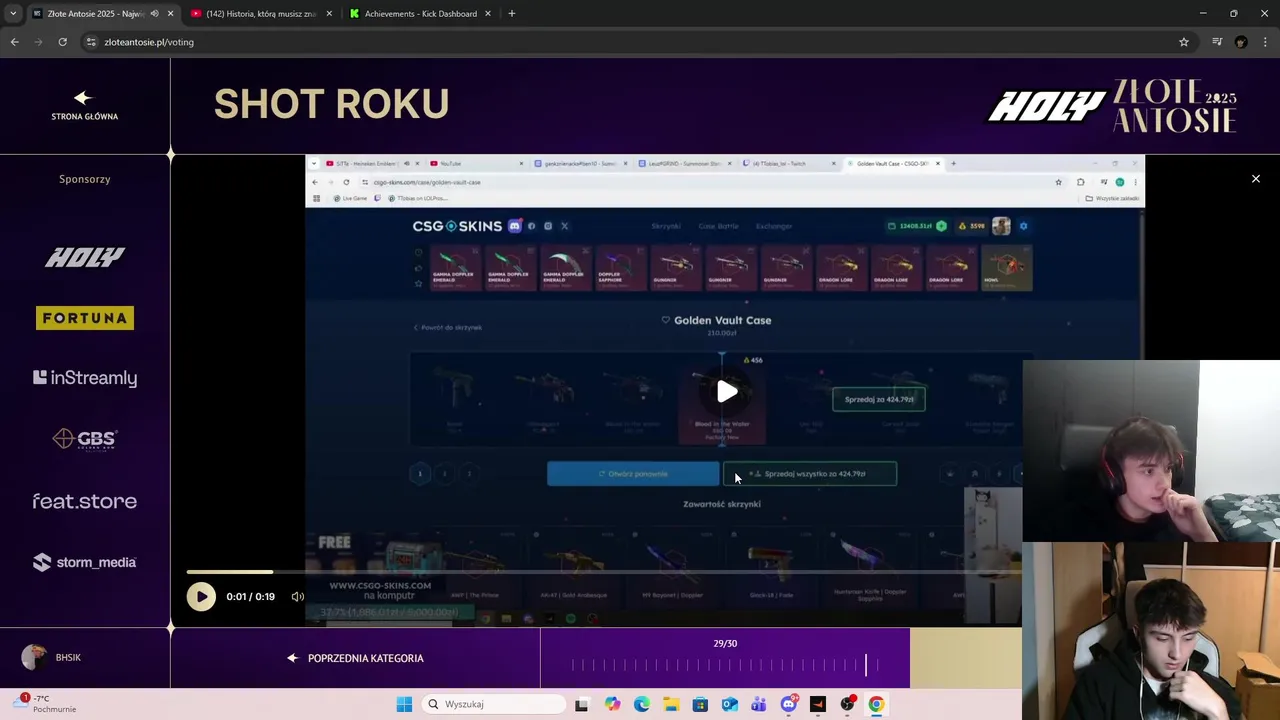Launch Copilot from the taskbar
The width and height of the screenshot is (1280, 720).
pyautogui.click(x=612, y=704)
